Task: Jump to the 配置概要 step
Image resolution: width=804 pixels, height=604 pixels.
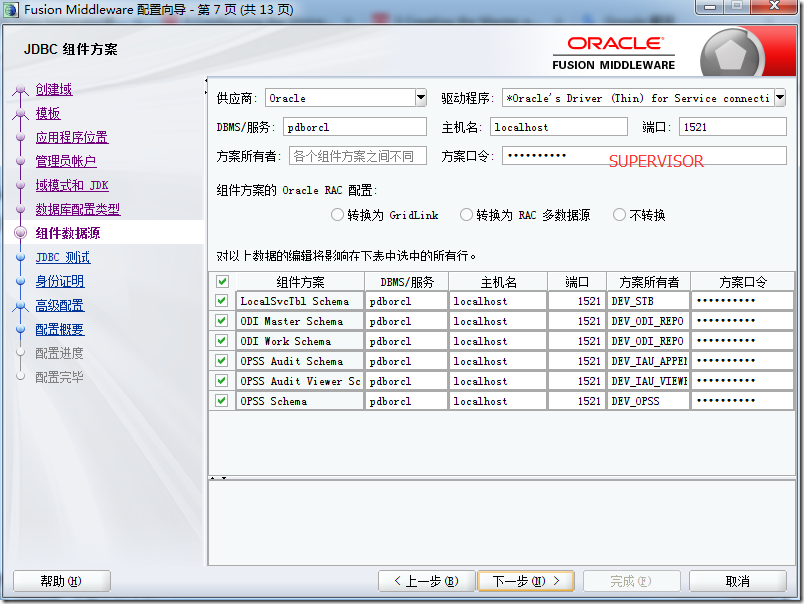Action: [60, 330]
